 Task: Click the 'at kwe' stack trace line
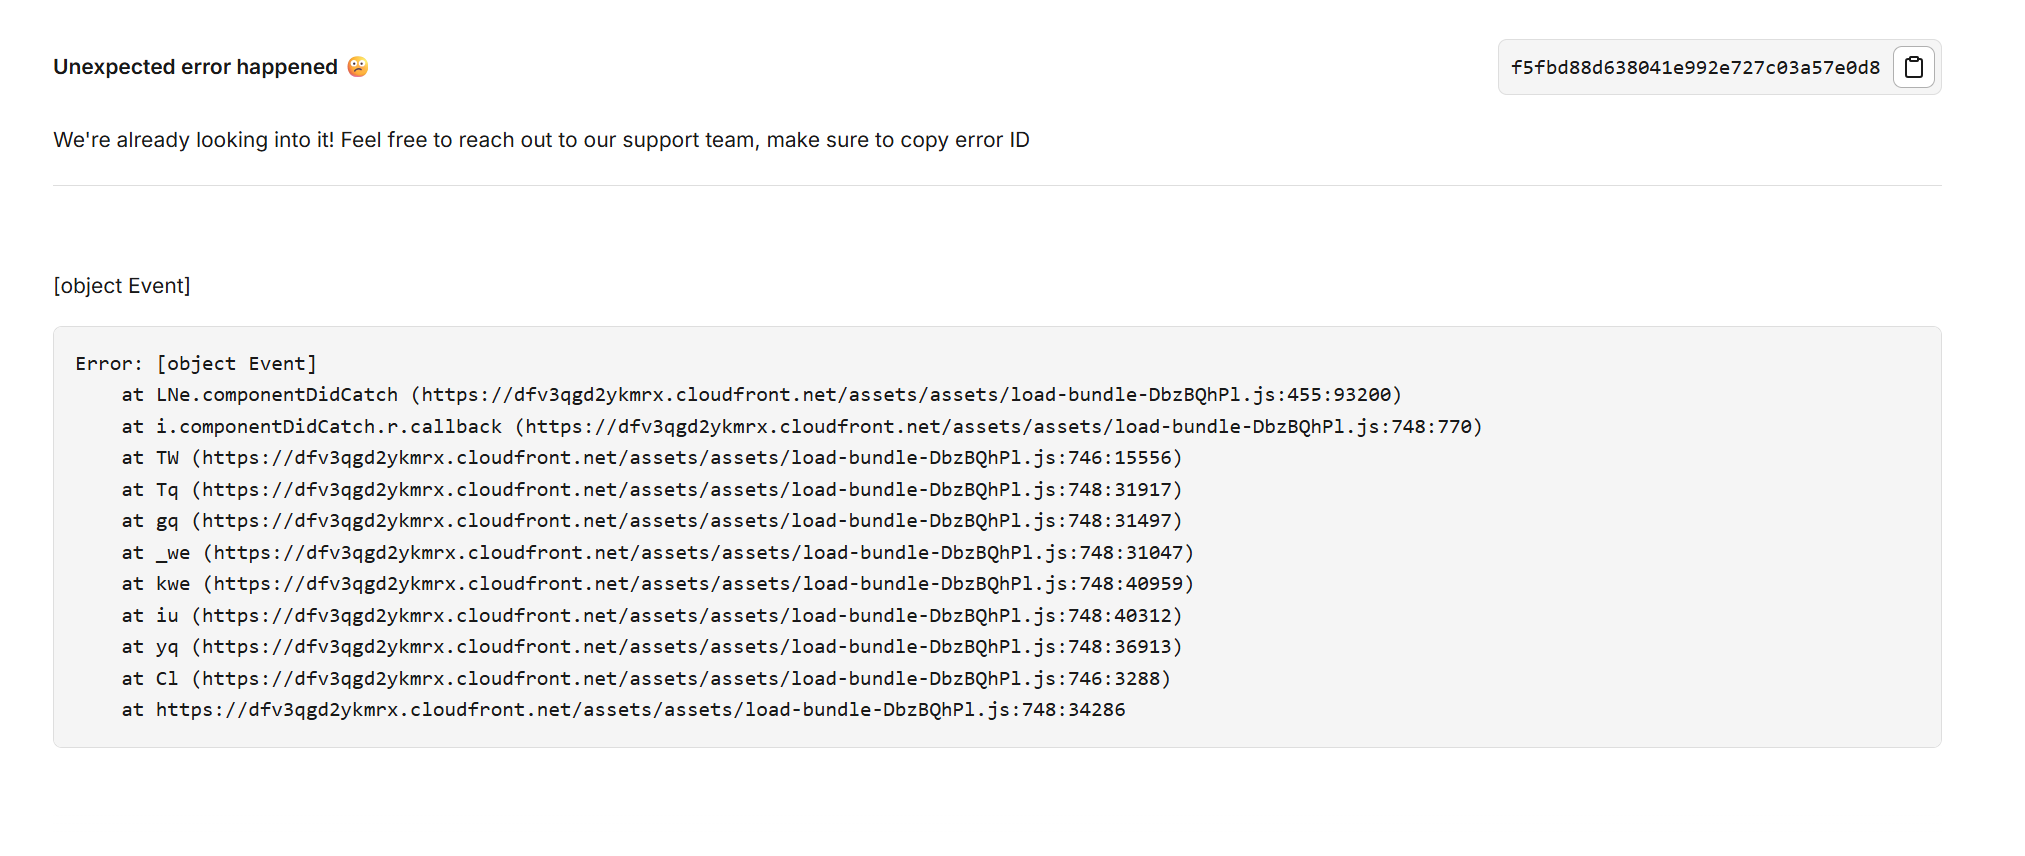point(658,584)
